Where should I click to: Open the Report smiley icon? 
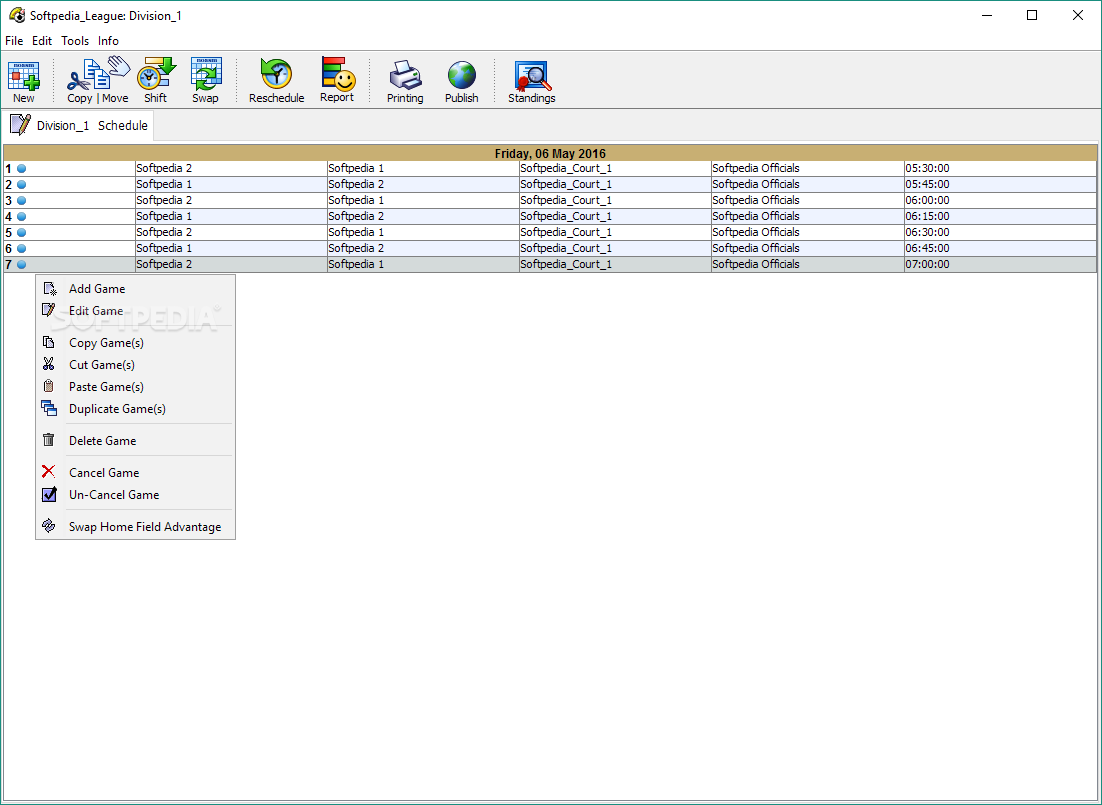337,74
